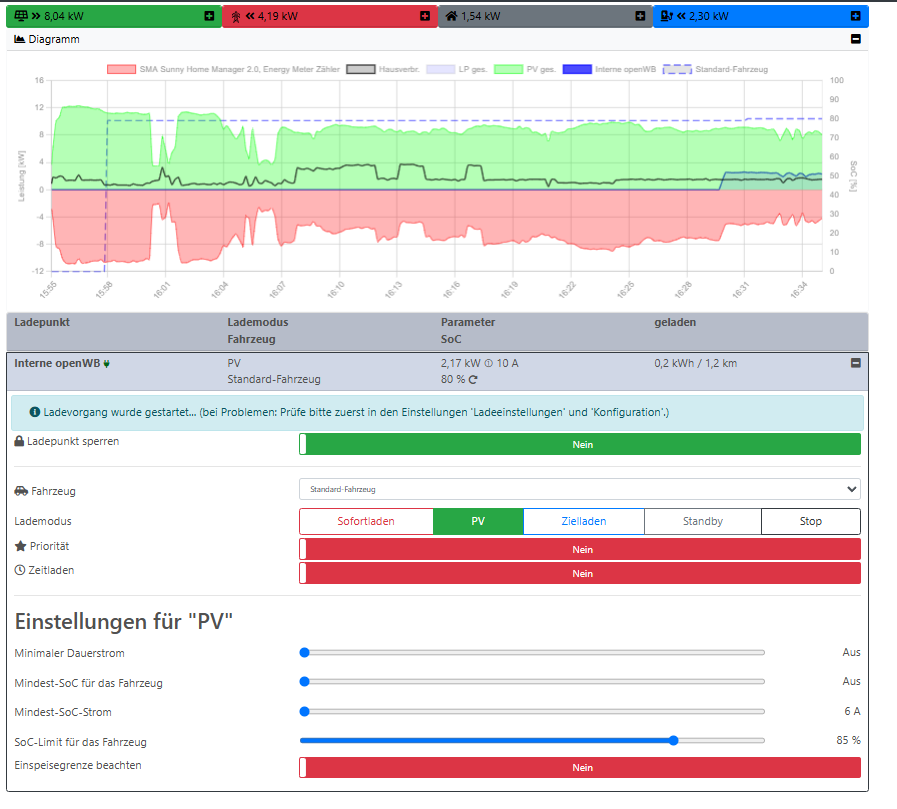
Task: Select Sofortladen charge mode
Action: pyautogui.click(x=366, y=521)
